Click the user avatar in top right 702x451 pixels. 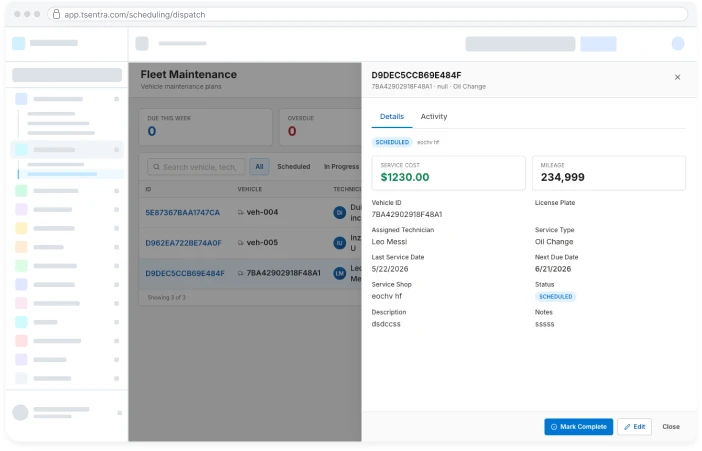[677, 43]
